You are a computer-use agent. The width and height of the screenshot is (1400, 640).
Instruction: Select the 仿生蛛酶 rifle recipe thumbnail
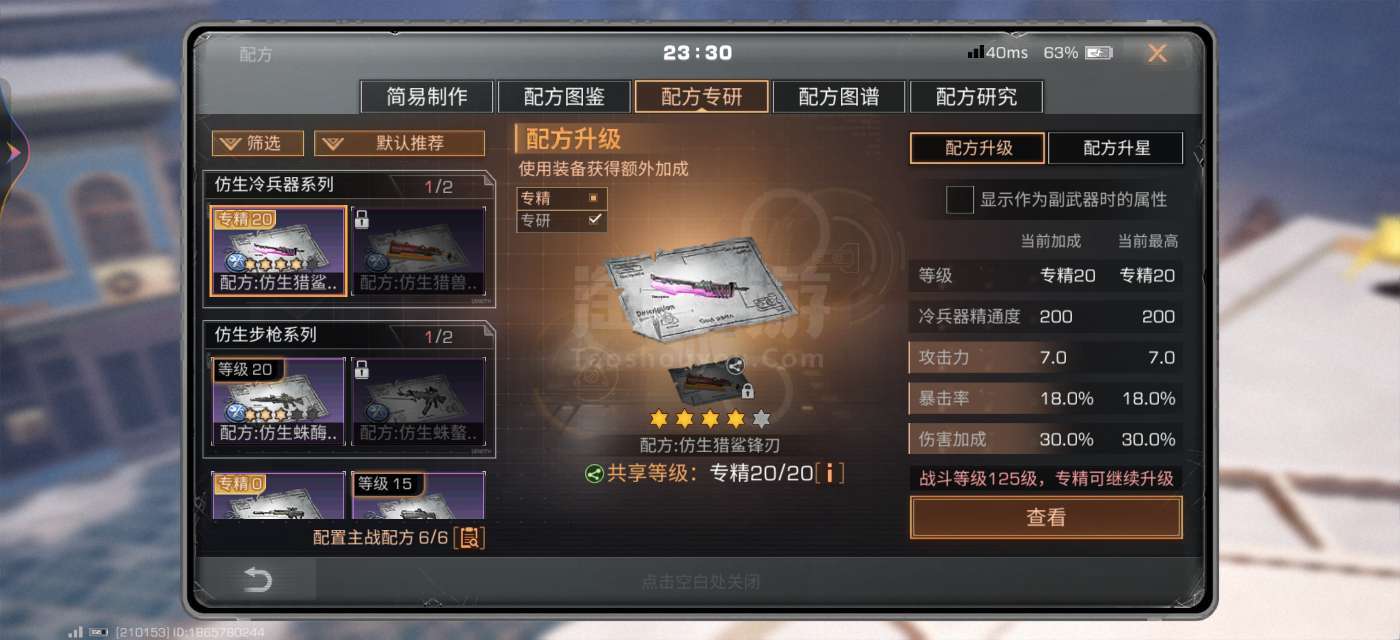279,401
